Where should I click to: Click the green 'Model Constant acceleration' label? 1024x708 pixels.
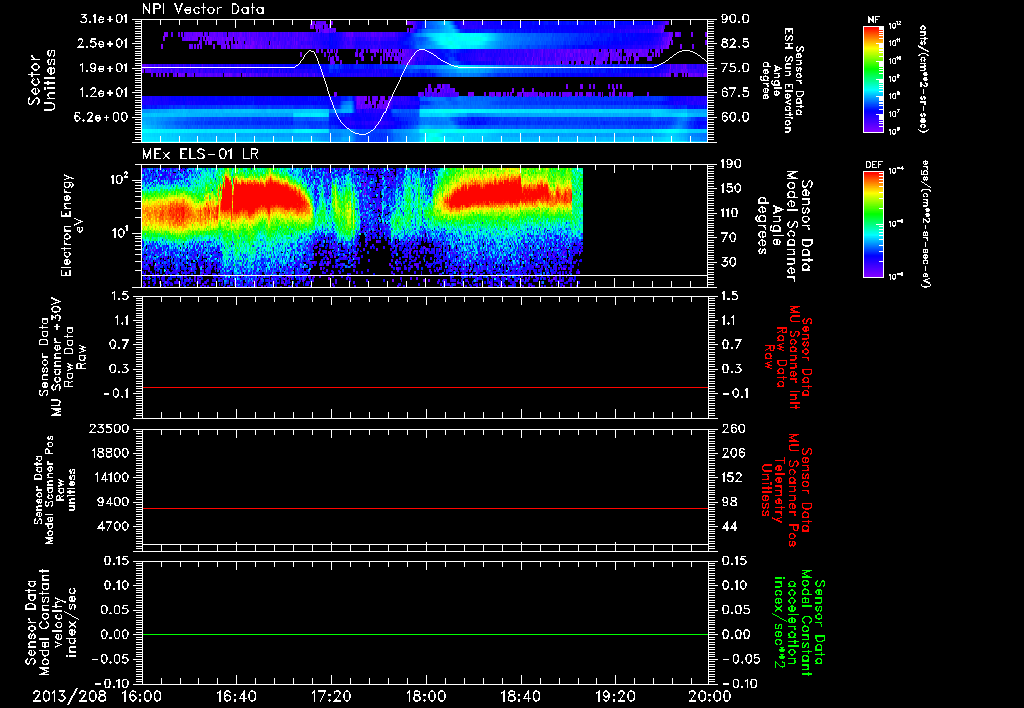click(x=800, y=622)
